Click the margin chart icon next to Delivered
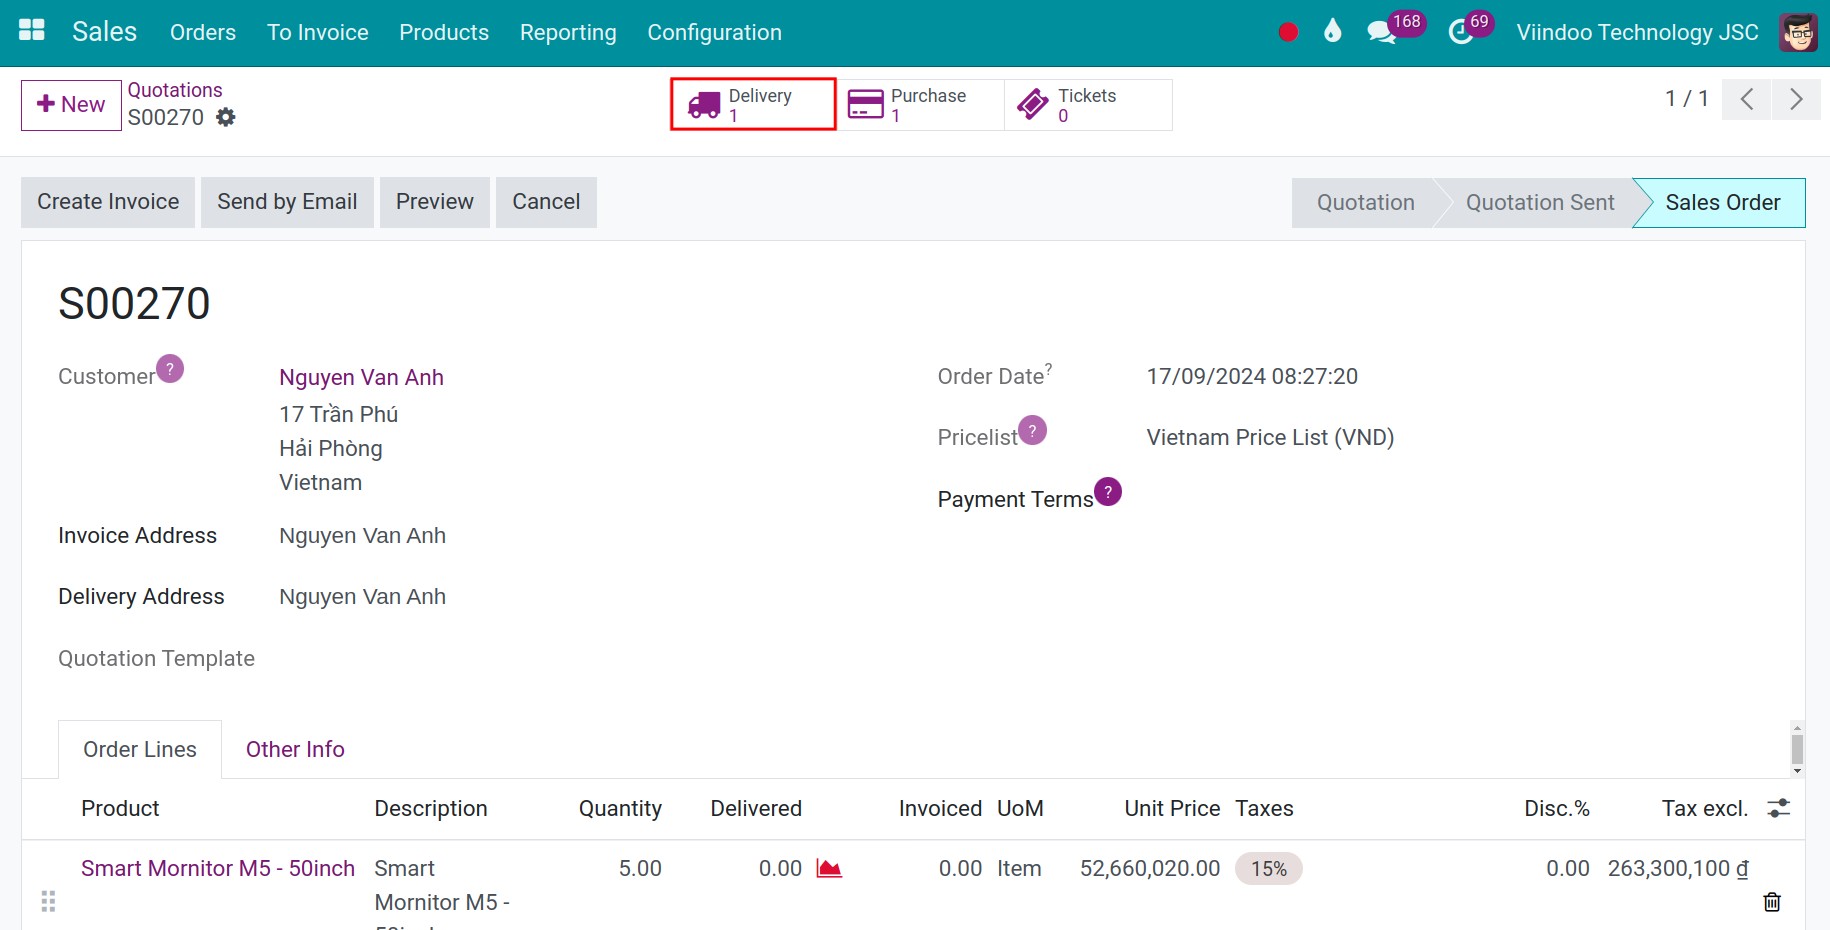Image resolution: width=1830 pixels, height=930 pixels. click(828, 868)
